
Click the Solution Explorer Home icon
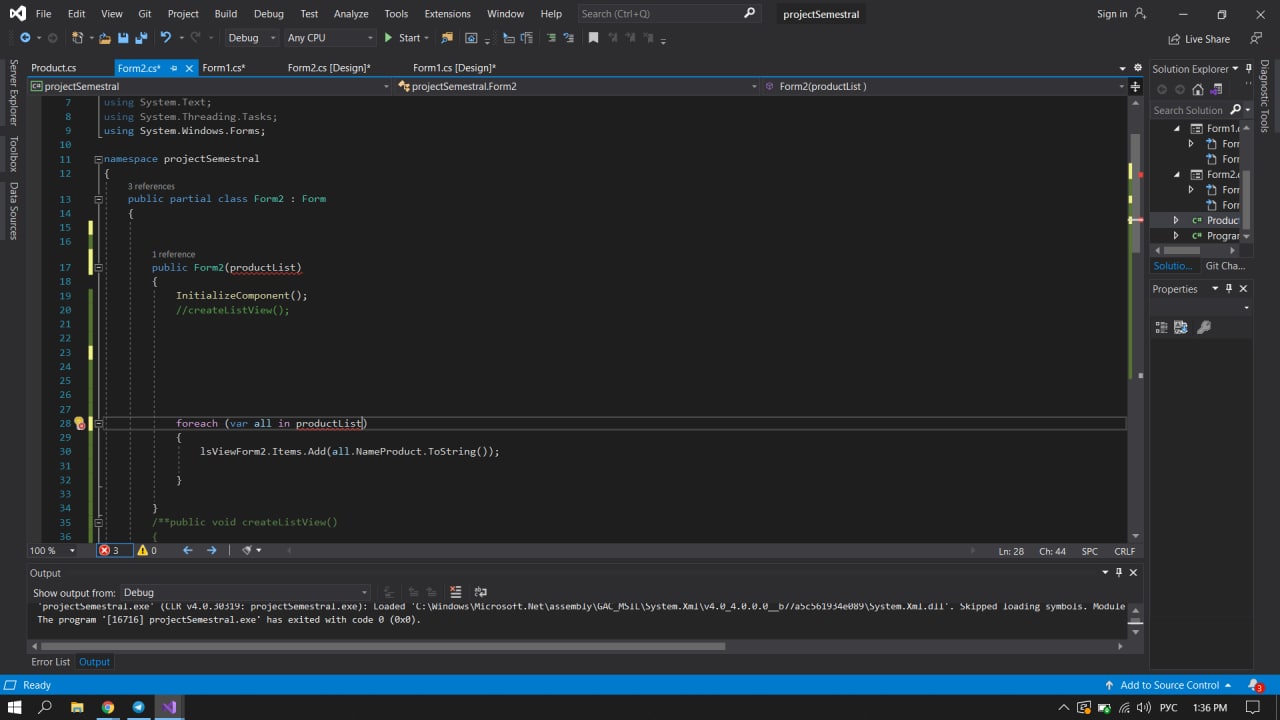coord(1198,90)
